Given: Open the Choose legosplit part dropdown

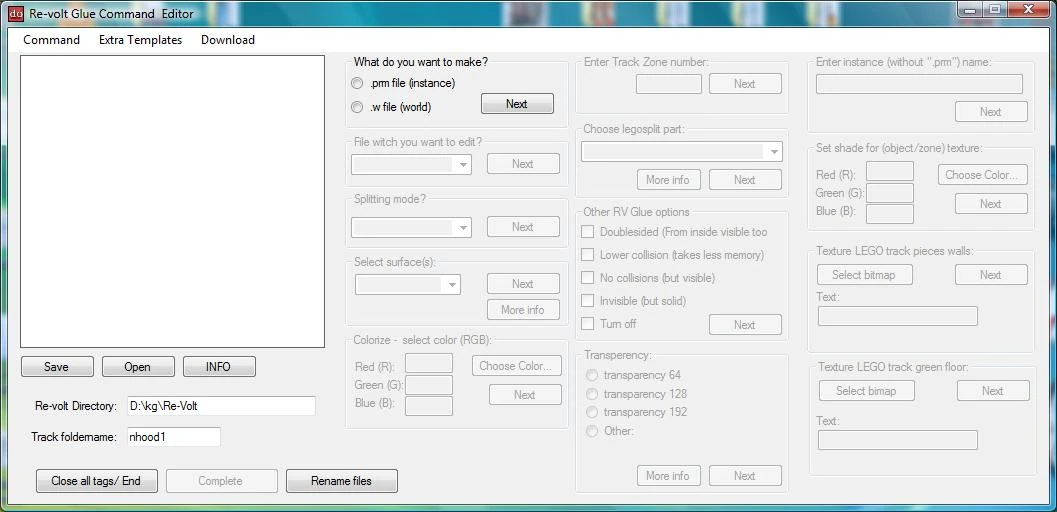Looking at the screenshot, I should point(682,152).
